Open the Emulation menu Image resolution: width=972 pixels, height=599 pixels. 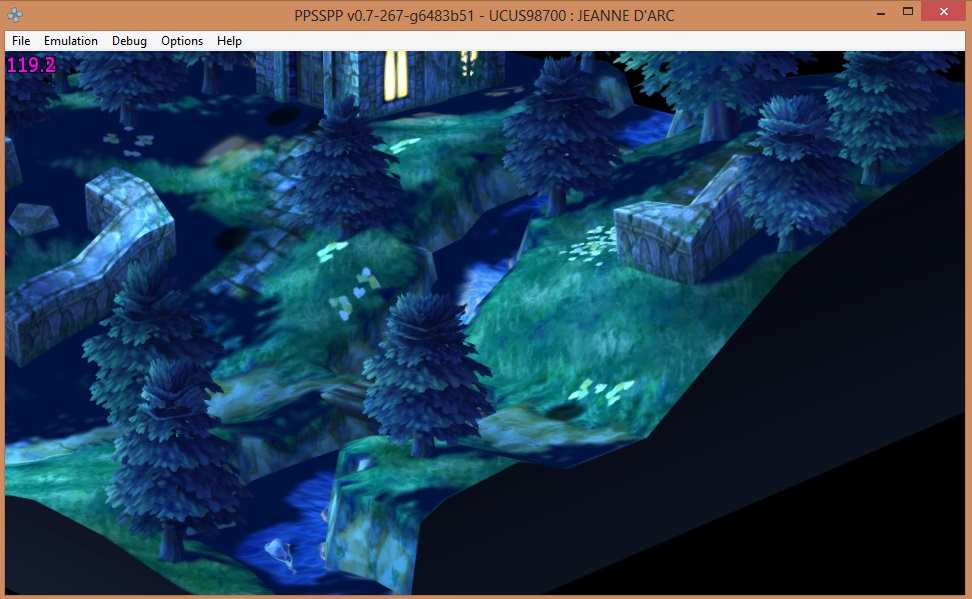click(x=71, y=41)
